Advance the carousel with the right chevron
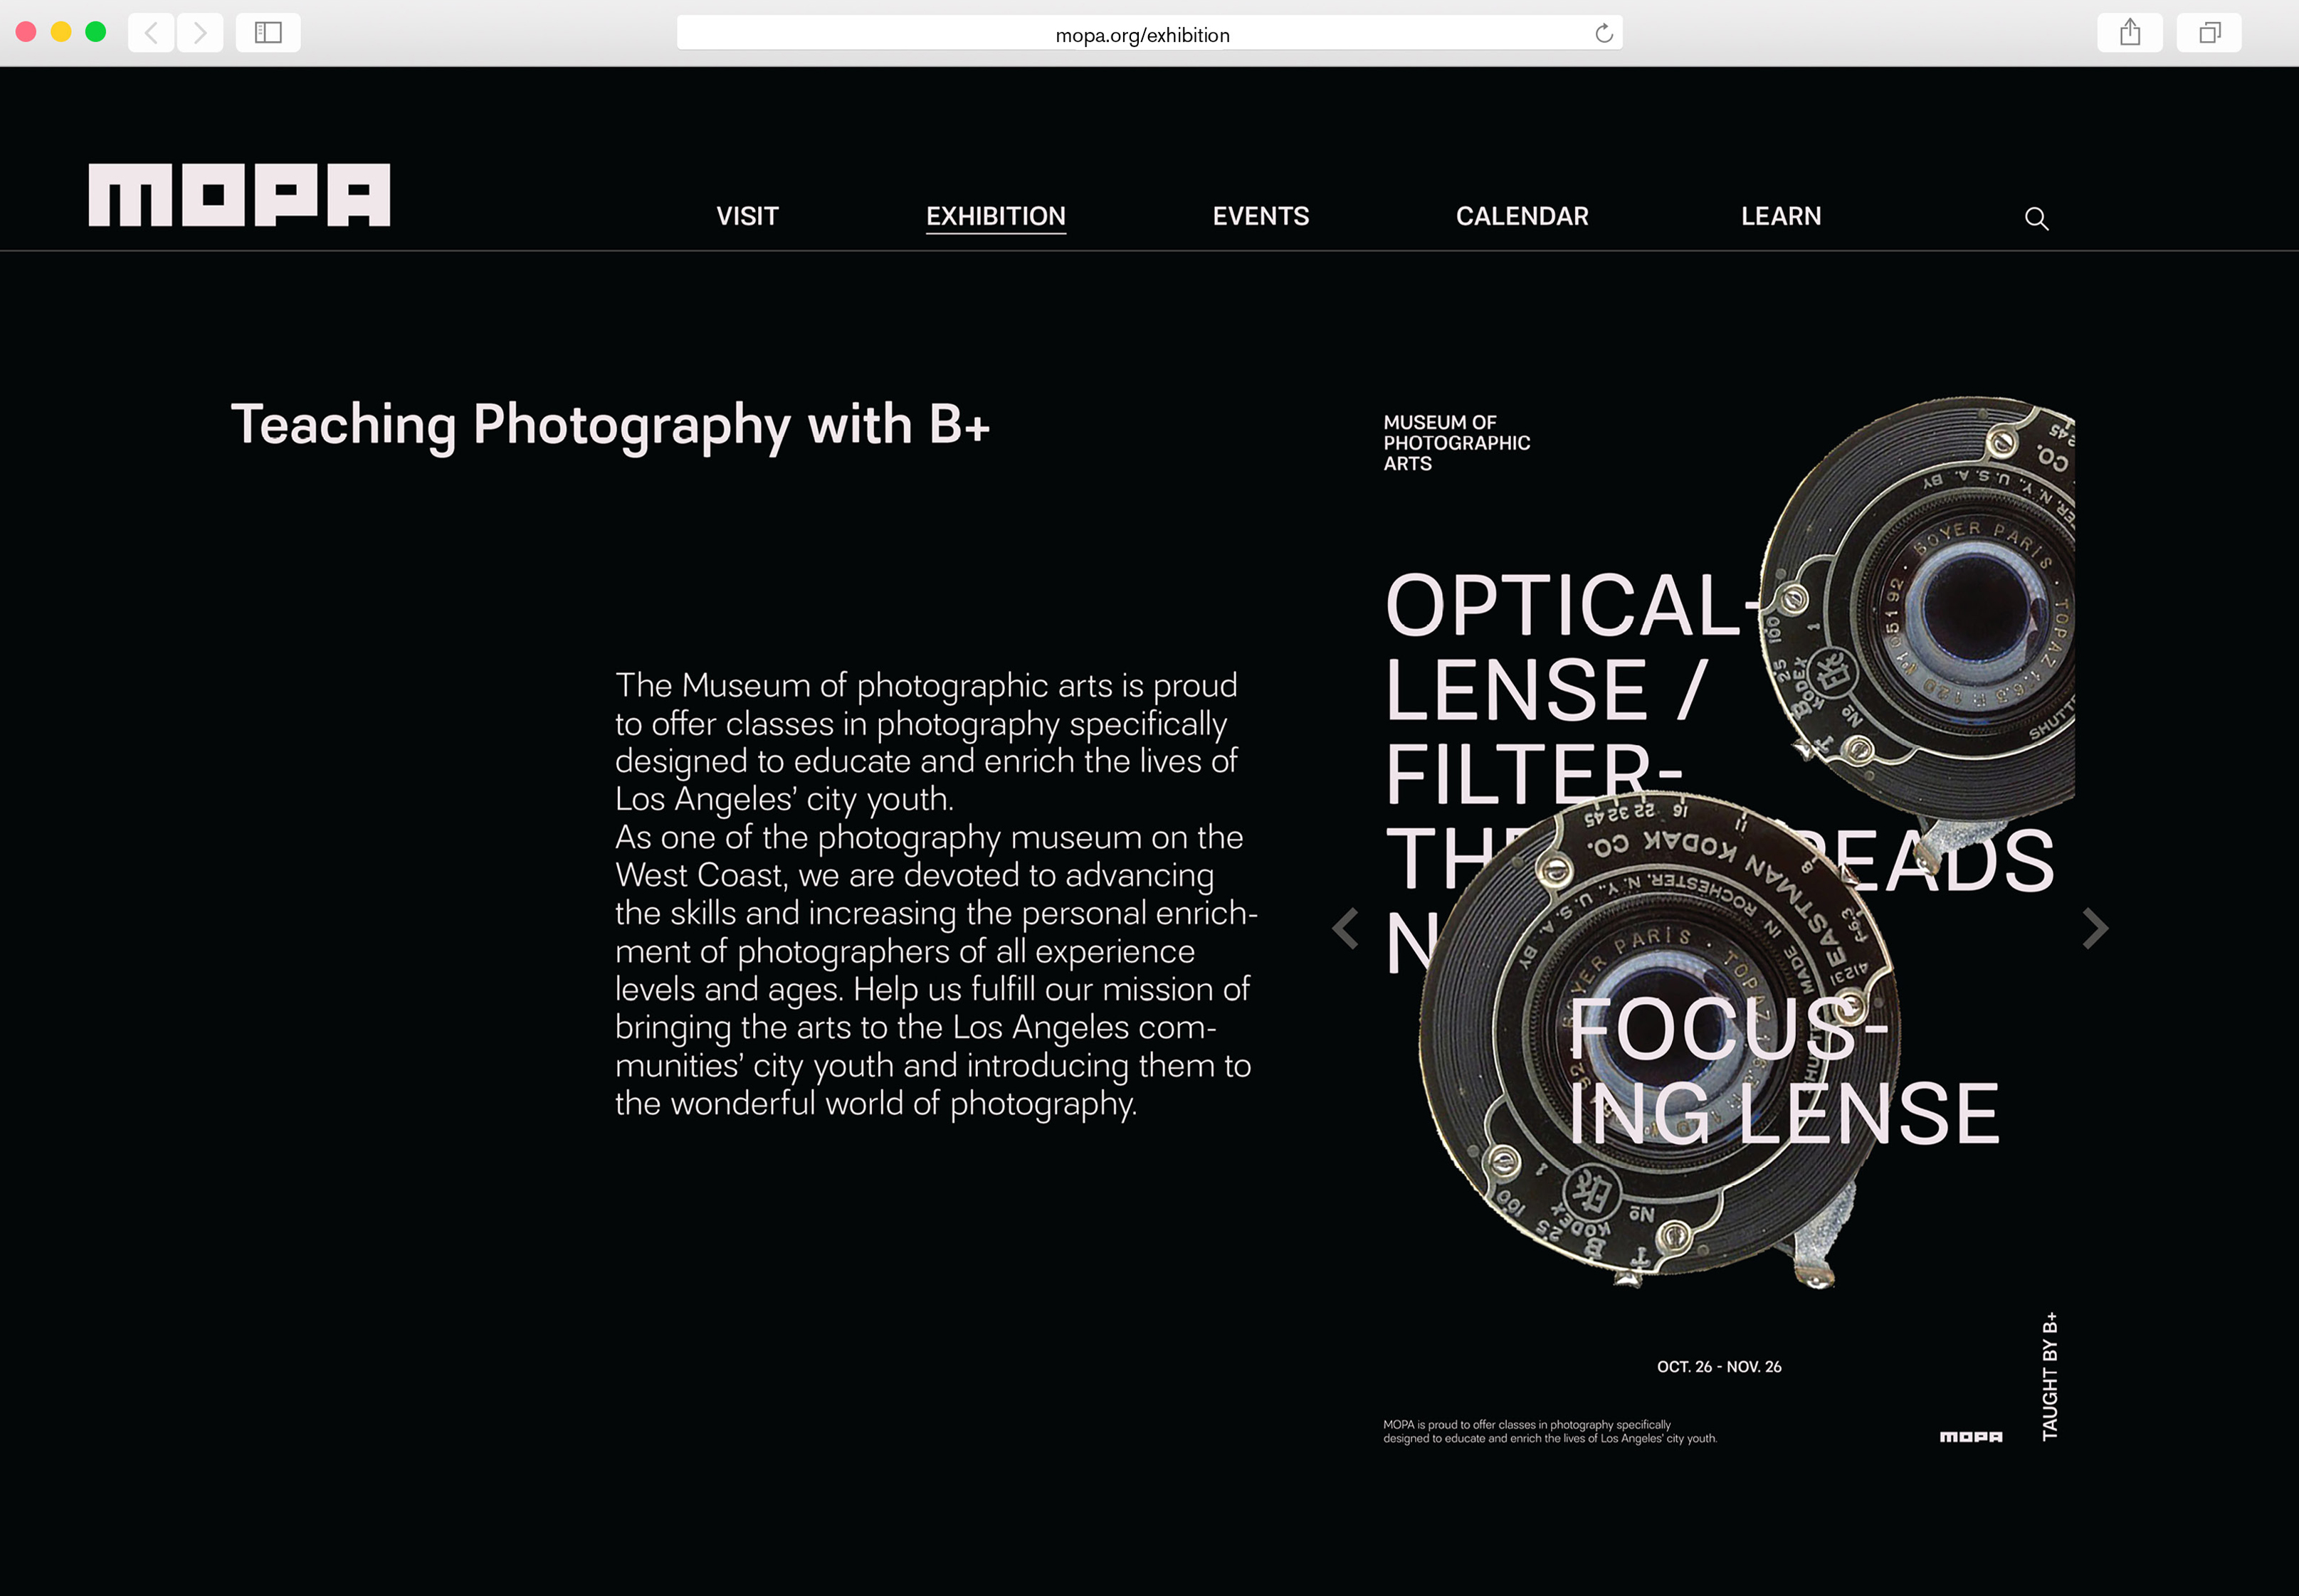 2095,928
